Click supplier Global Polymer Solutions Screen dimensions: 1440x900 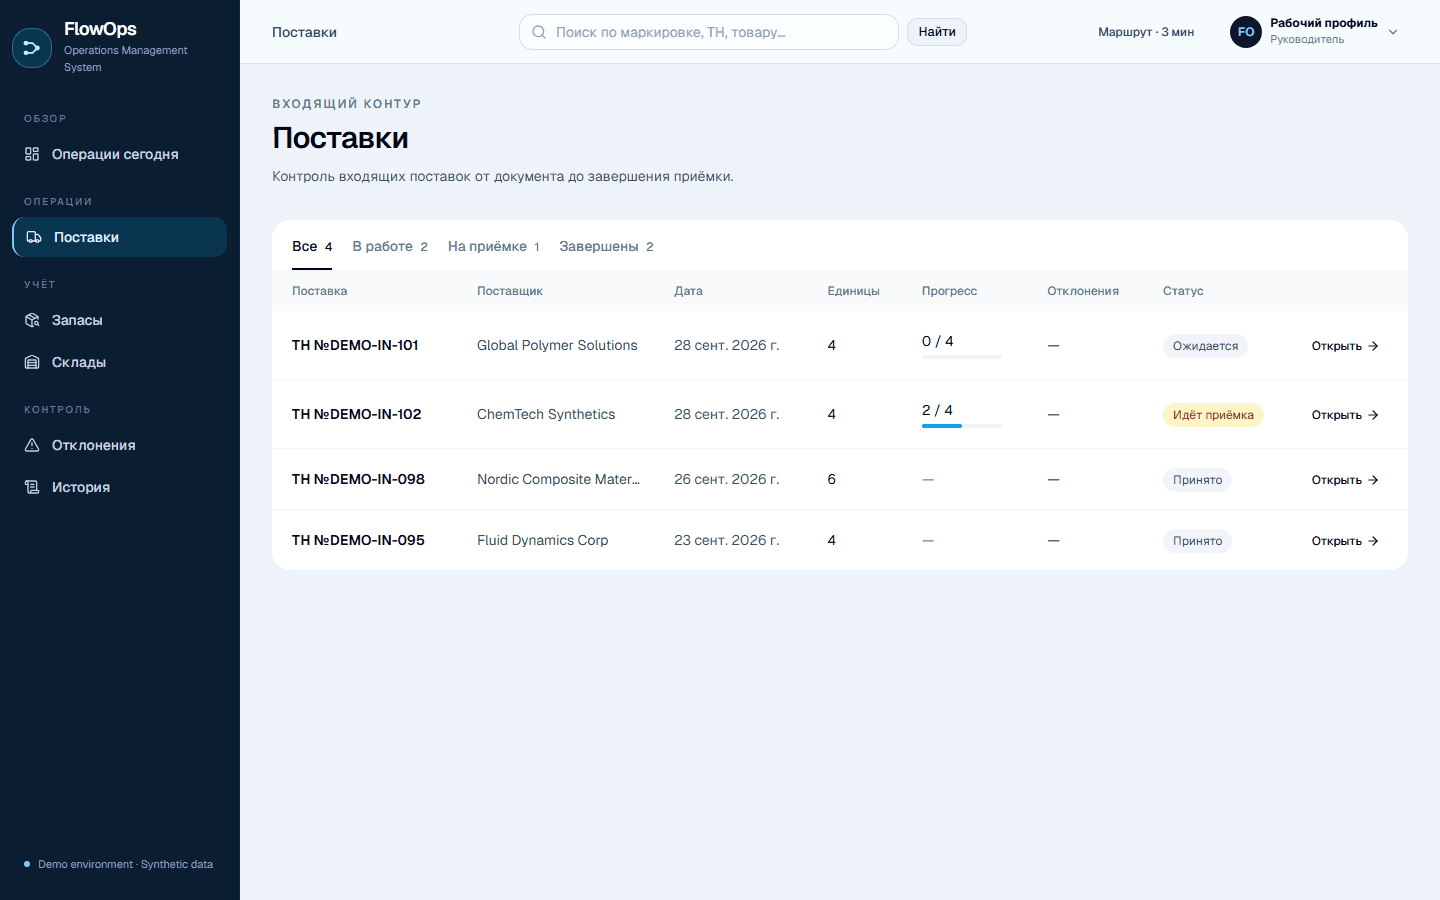point(557,345)
